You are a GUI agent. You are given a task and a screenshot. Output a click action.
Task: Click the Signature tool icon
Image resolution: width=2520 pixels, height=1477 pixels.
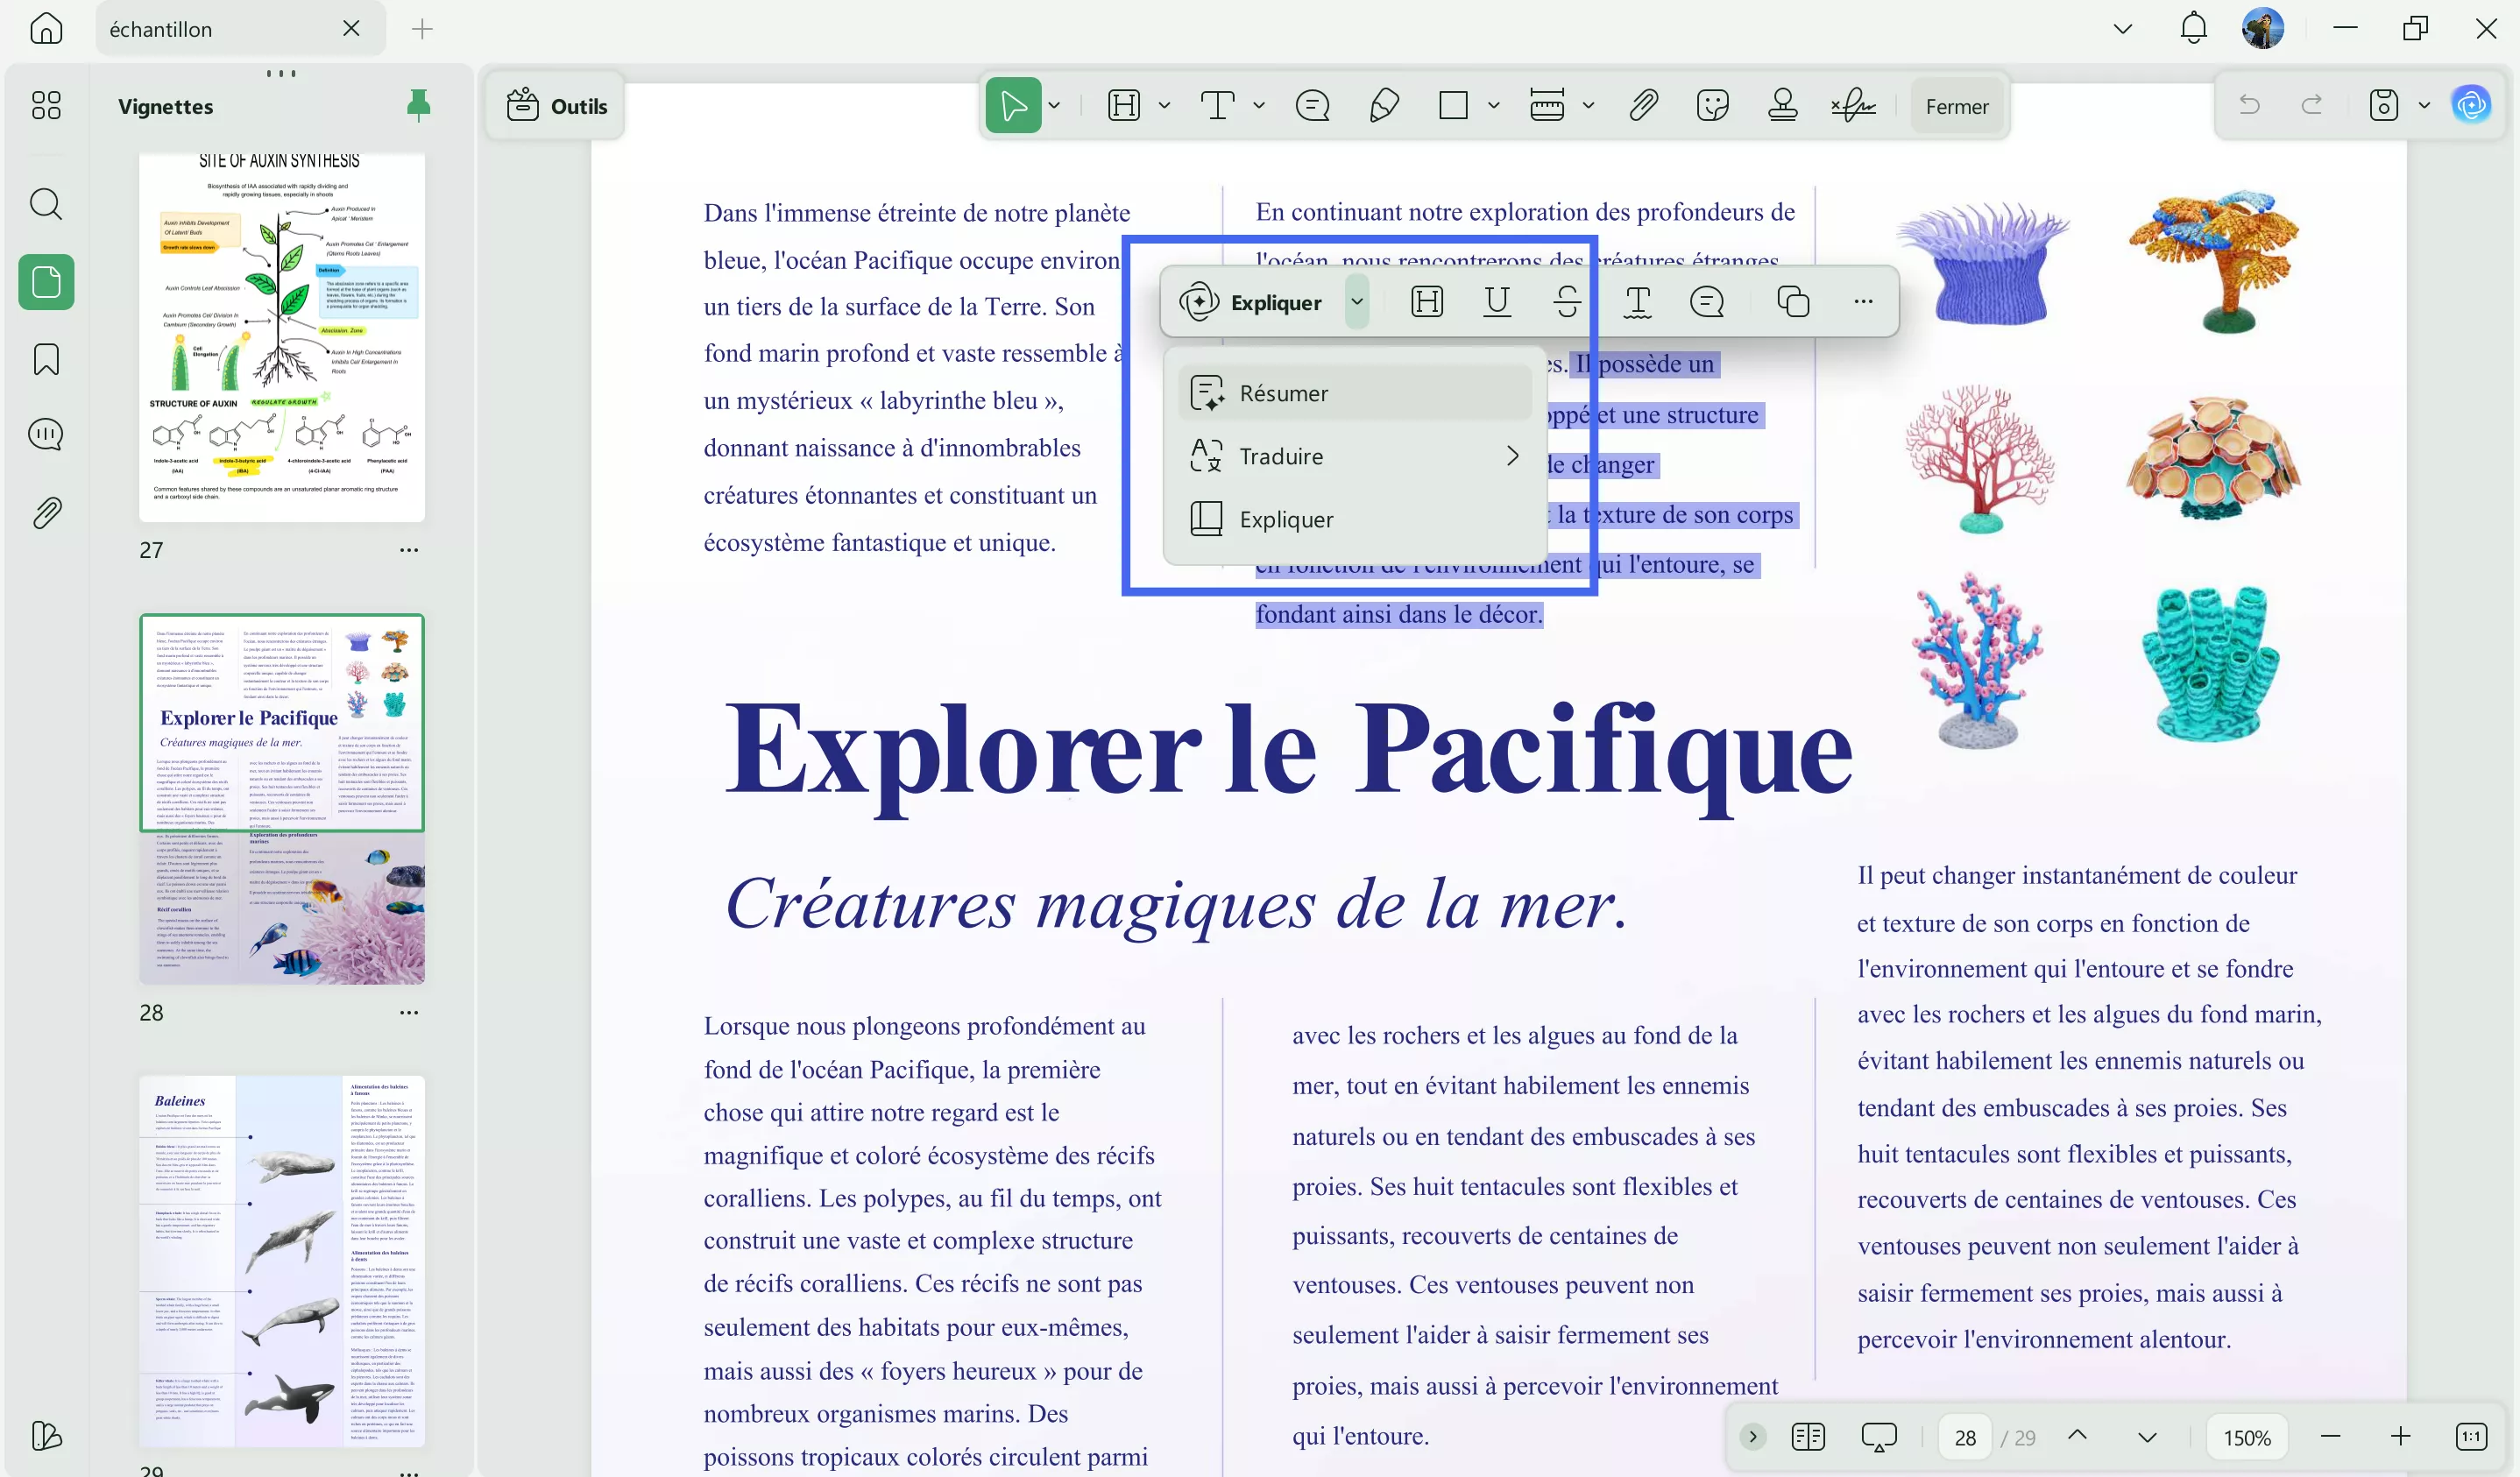pyautogui.click(x=1852, y=105)
